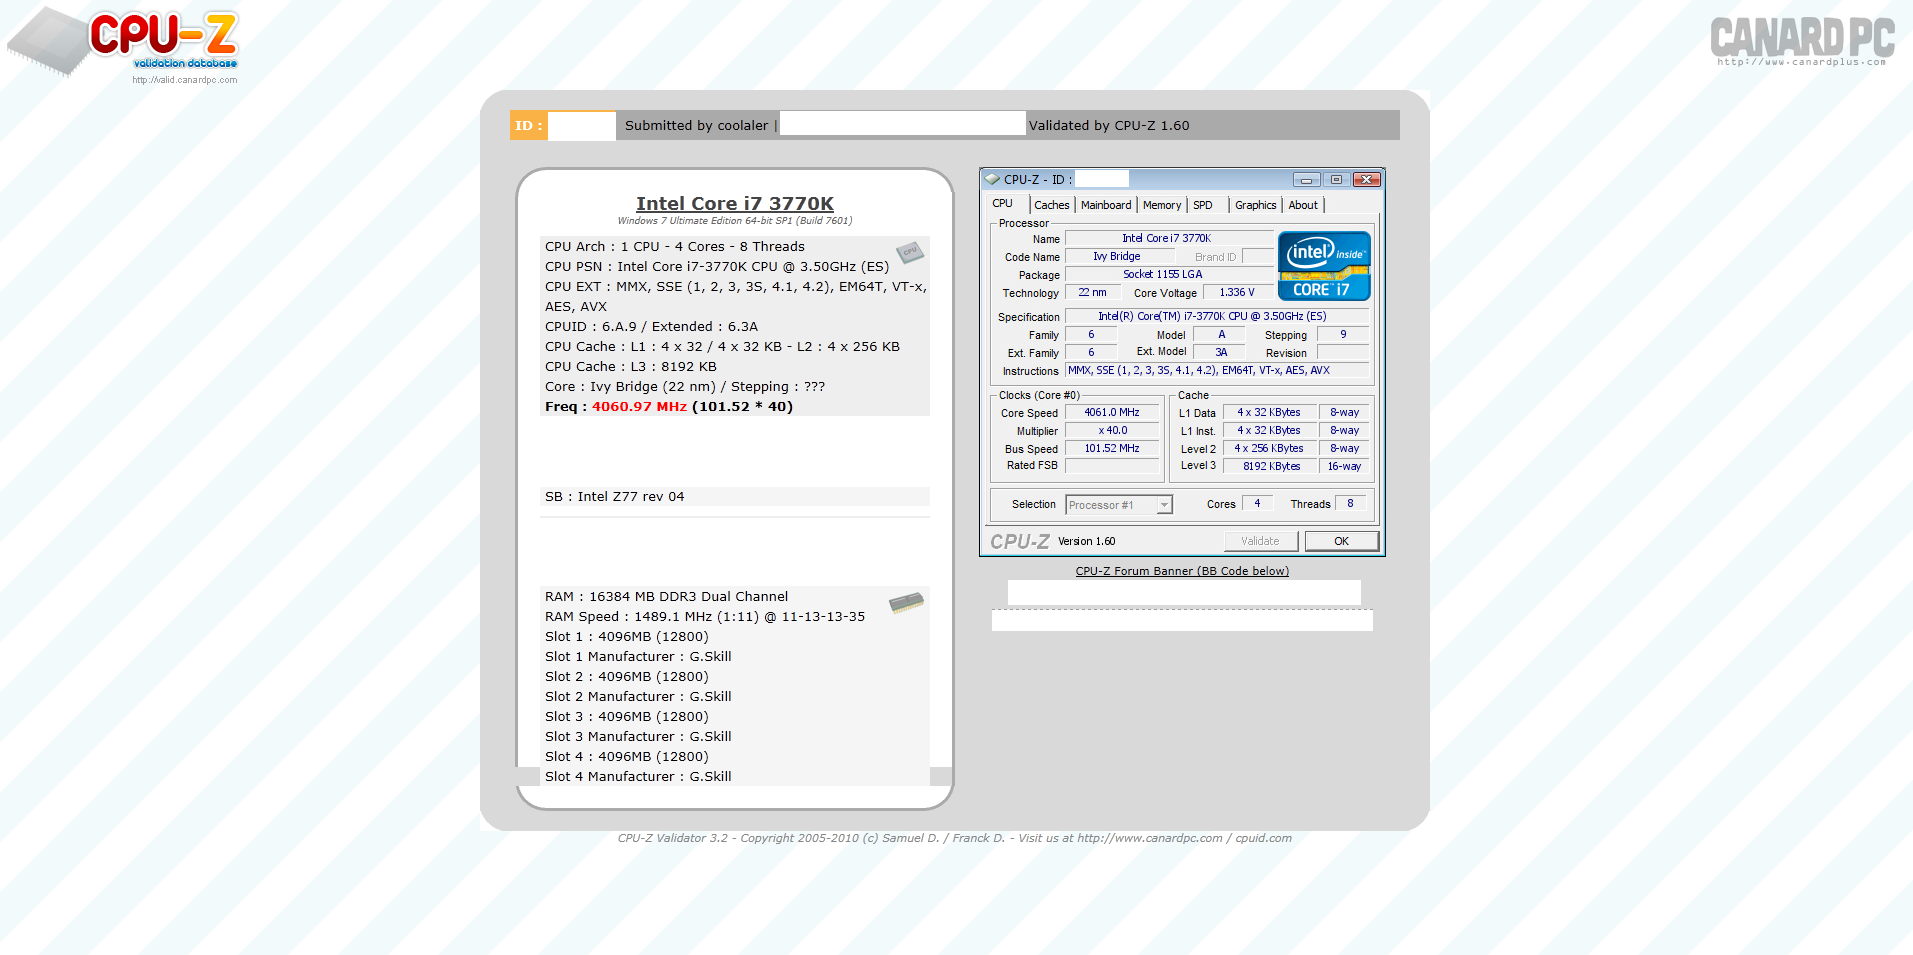Click the Validate button
The width and height of the screenshot is (1913, 955).
[1261, 541]
